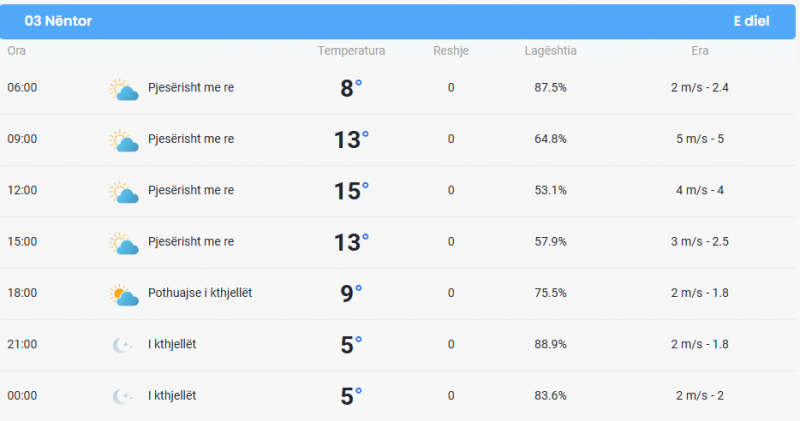Select the 83.6% humidity at midnight
The image size is (800, 421).
tap(551, 395)
